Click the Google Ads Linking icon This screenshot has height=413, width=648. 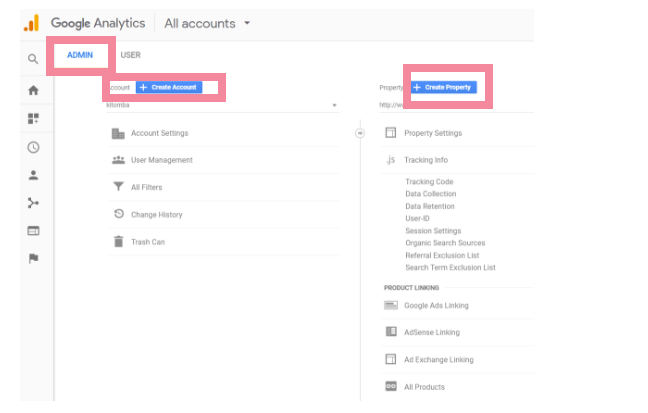pyautogui.click(x=391, y=306)
